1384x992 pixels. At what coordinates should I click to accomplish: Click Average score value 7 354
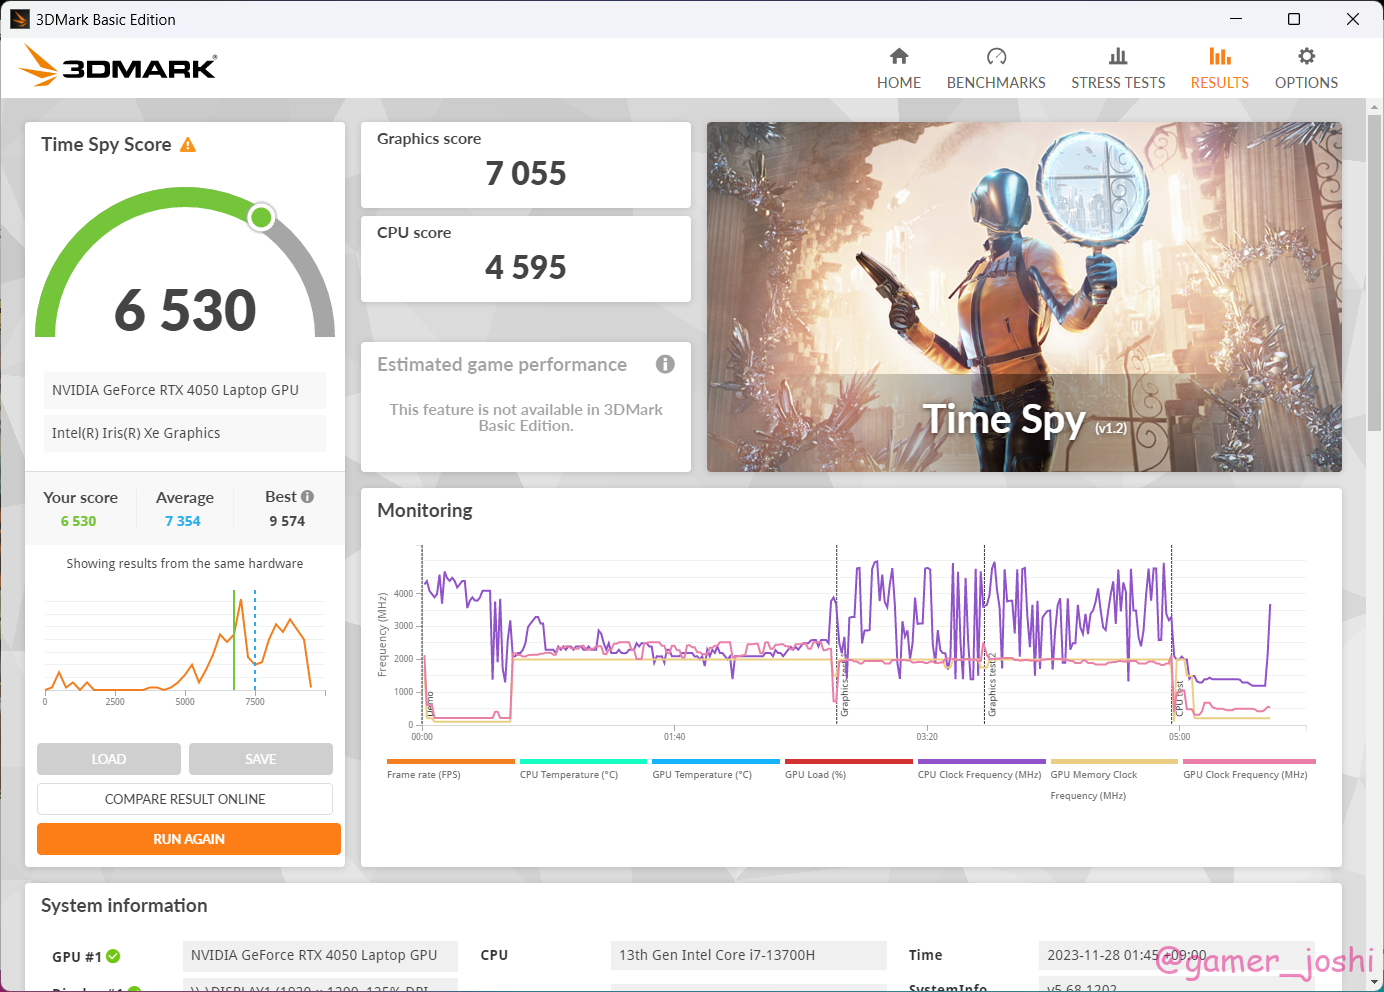pyautogui.click(x=183, y=521)
